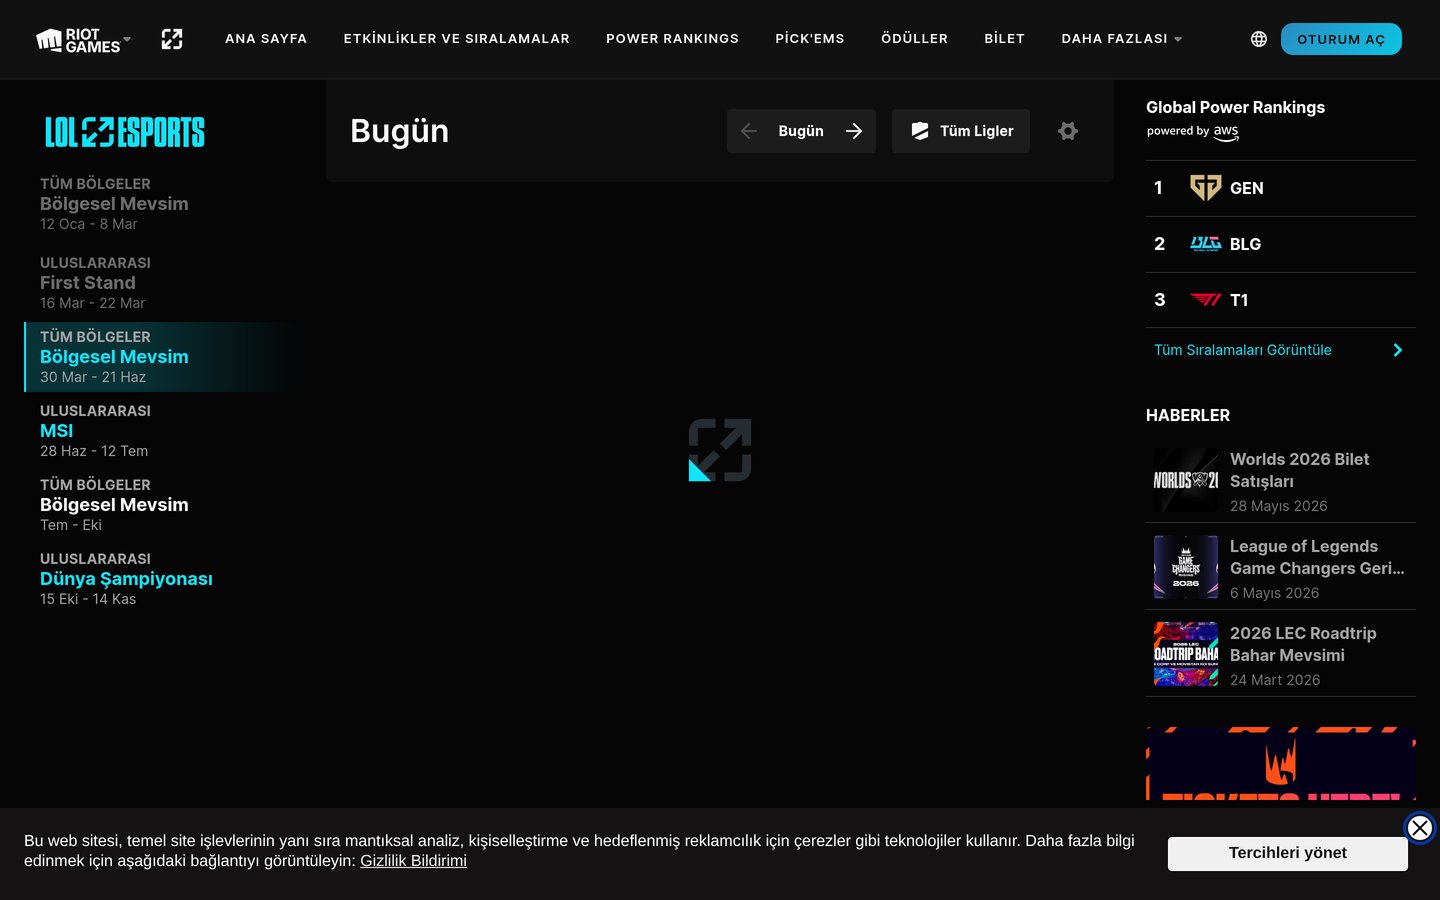Open Game Changers news thumbnail
The height and width of the screenshot is (900, 1440).
(x=1186, y=567)
